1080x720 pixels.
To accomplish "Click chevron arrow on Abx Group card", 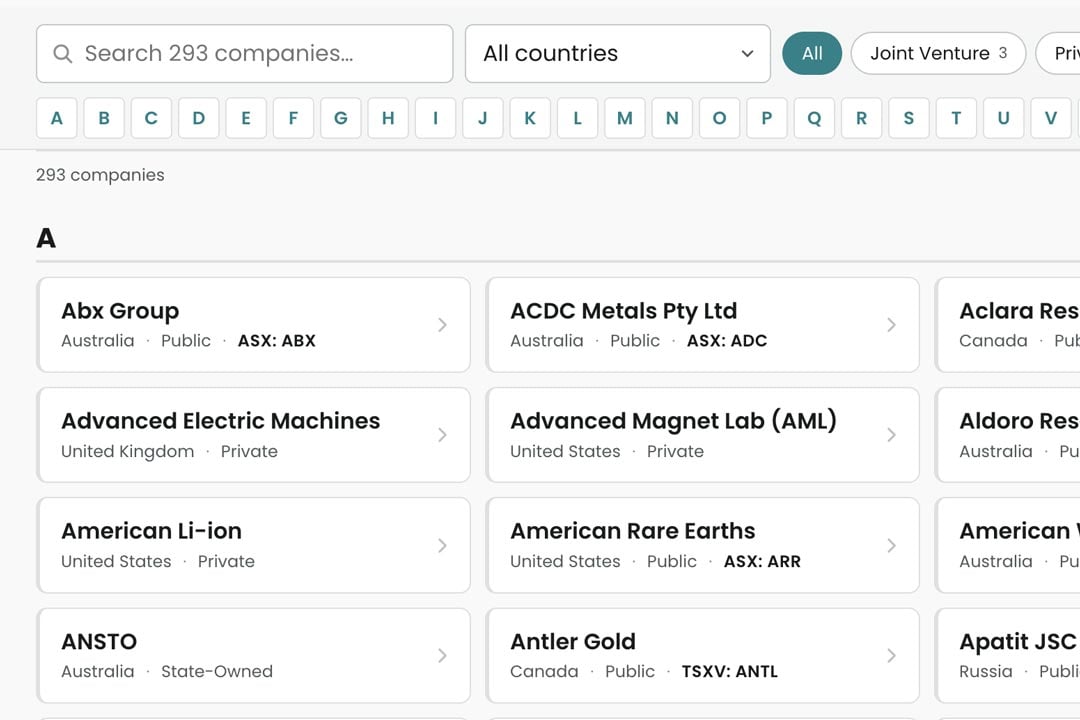I will pyautogui.click(x=442, y=325).
